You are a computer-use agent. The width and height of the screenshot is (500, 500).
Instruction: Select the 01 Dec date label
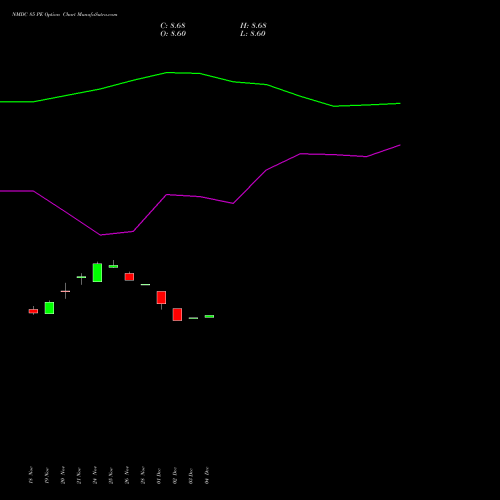pyautogui.click(x=159, y=475)
